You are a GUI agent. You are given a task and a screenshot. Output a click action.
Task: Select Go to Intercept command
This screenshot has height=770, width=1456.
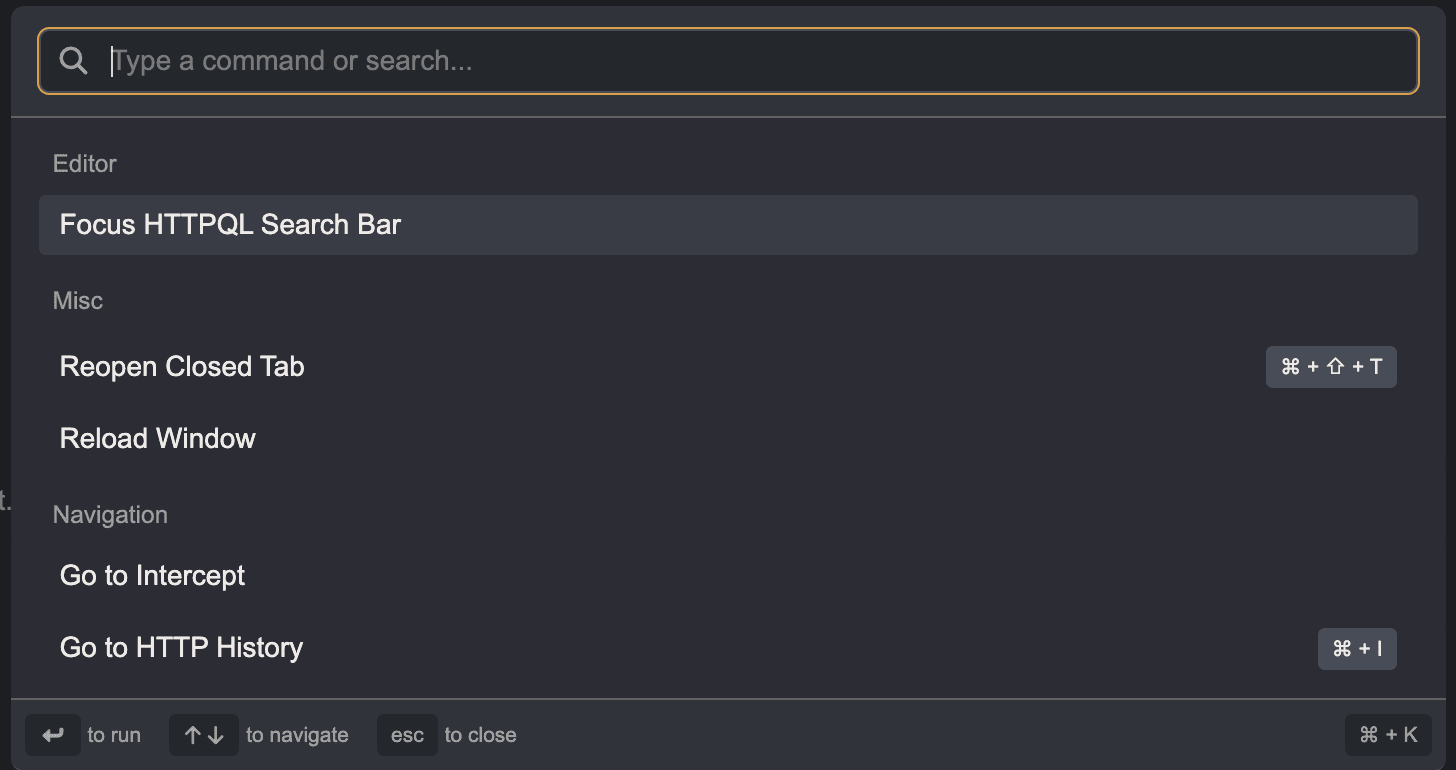(728, 576)
